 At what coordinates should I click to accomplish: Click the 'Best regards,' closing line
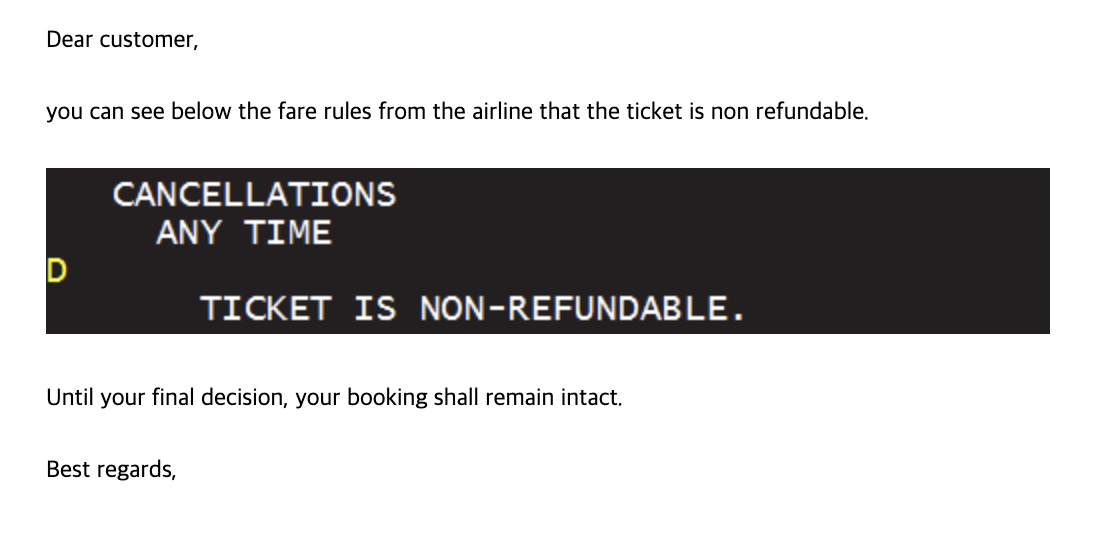pyautogui.click(x=111, y=469)
